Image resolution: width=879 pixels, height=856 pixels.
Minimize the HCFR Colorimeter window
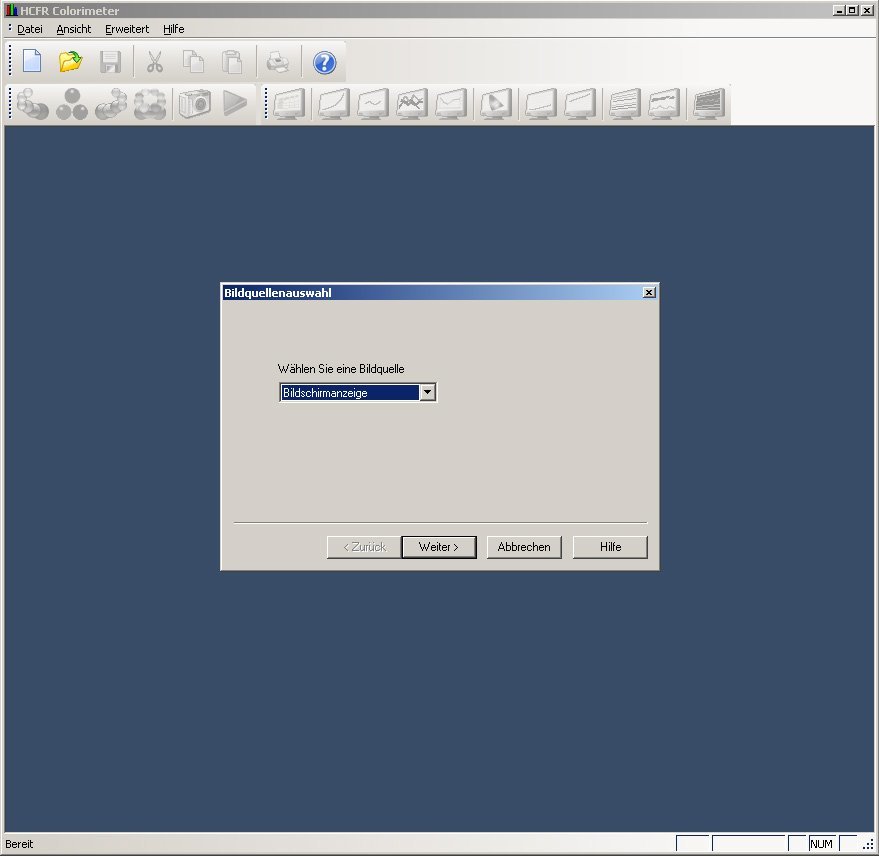tap(839, 10)
